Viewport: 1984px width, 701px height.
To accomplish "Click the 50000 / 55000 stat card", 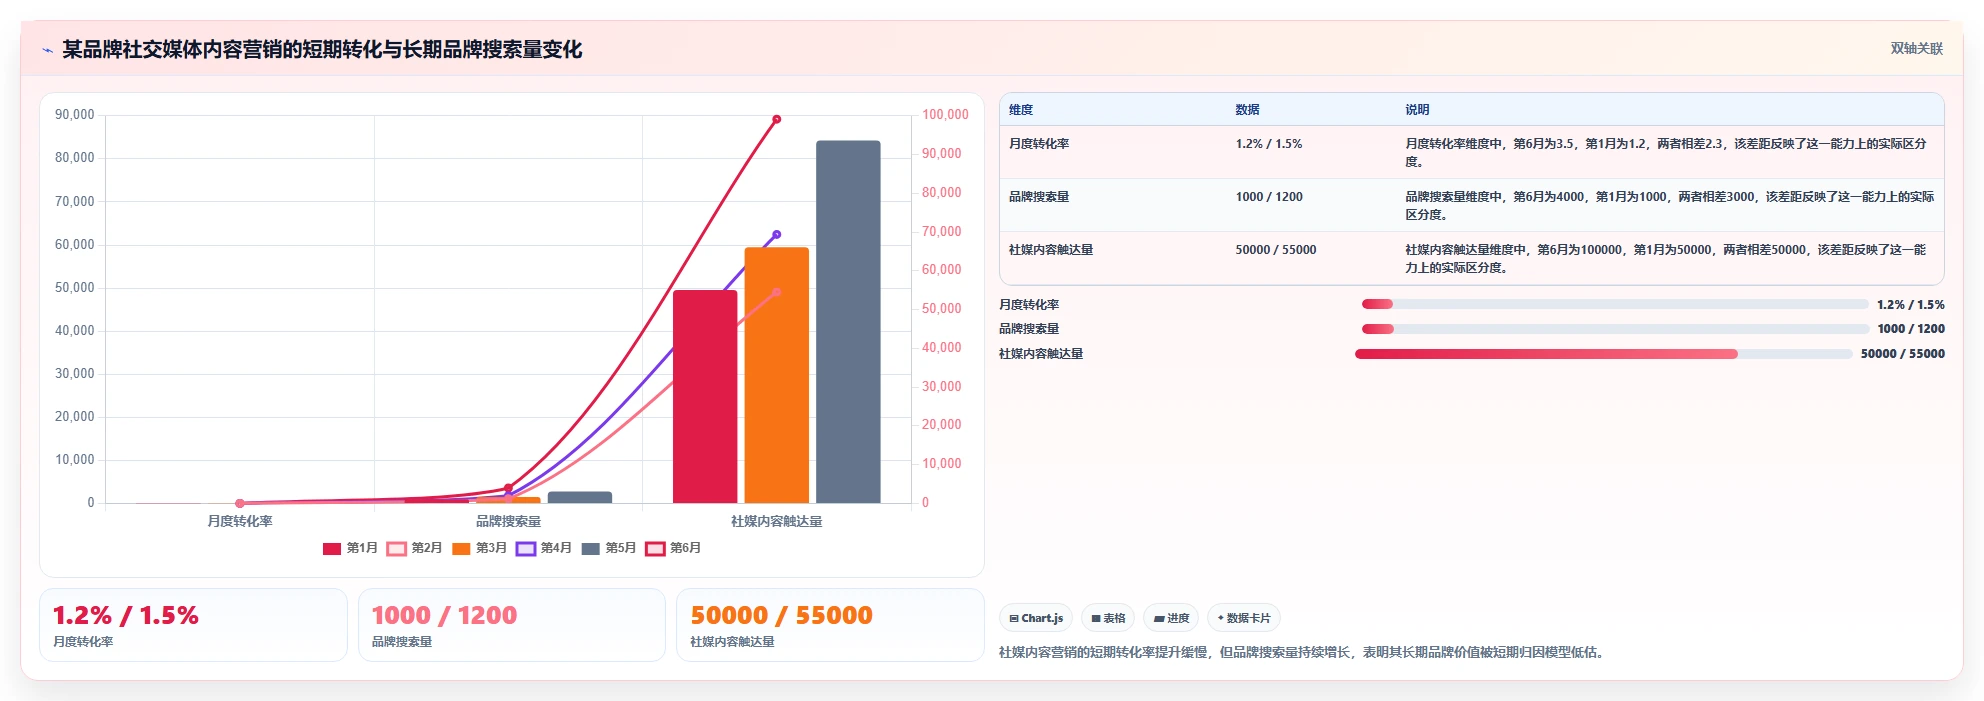I will 830,625.
